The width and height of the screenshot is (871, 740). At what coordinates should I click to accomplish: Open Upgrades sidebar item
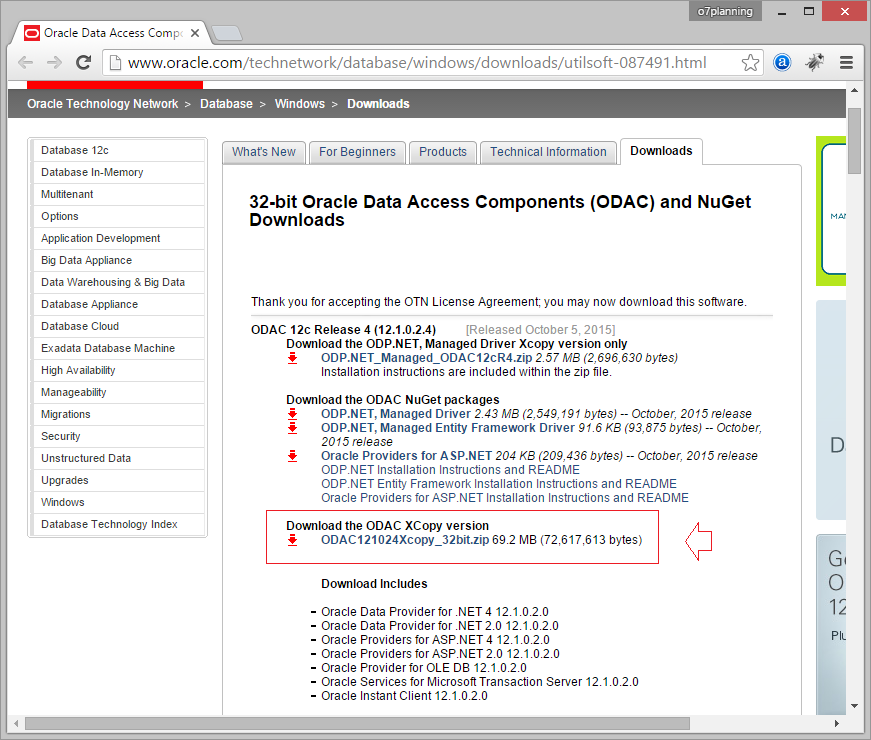(x=118, y=481)
